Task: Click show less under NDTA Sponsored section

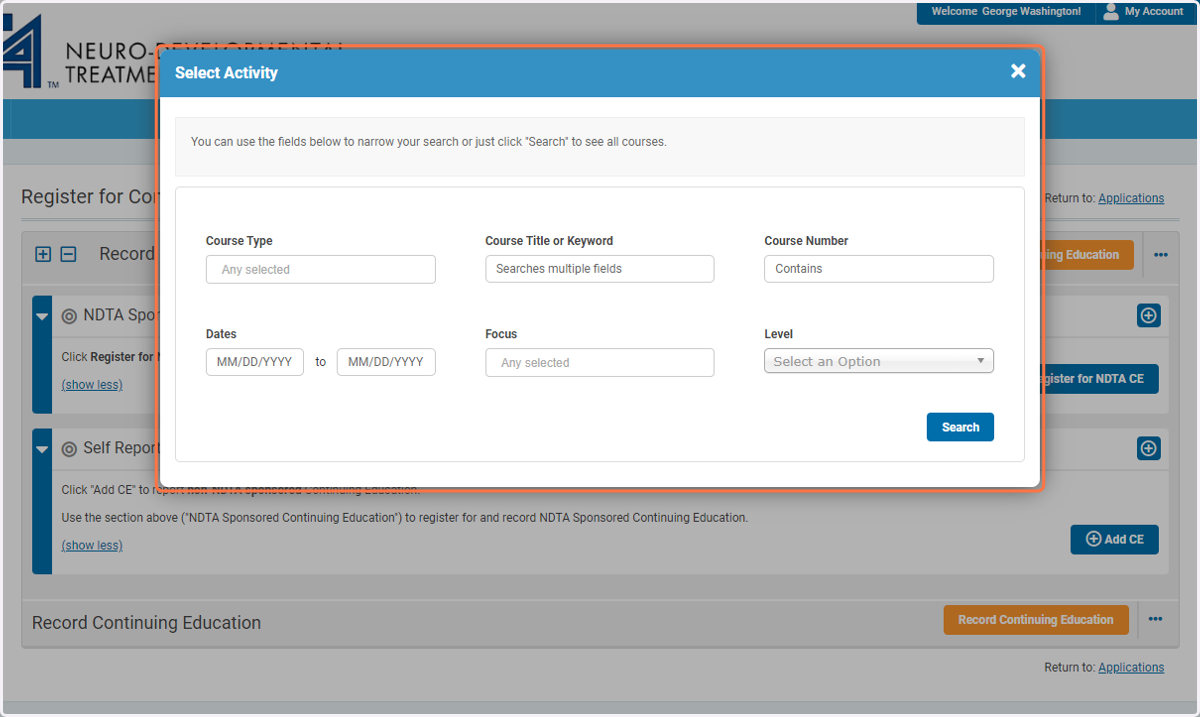Action: [x=92, y=384]
